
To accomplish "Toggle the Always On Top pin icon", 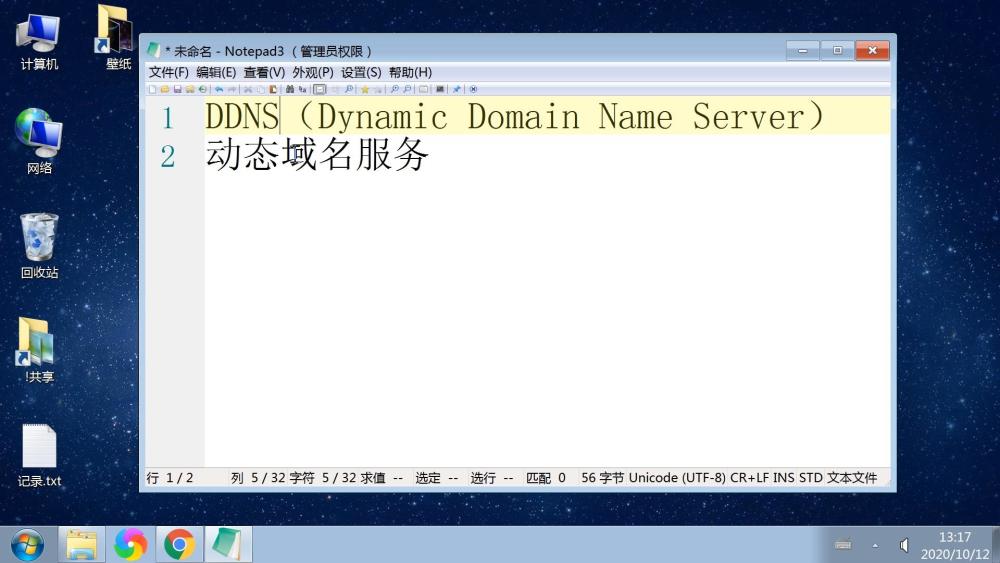I will [x=457, y=89].
